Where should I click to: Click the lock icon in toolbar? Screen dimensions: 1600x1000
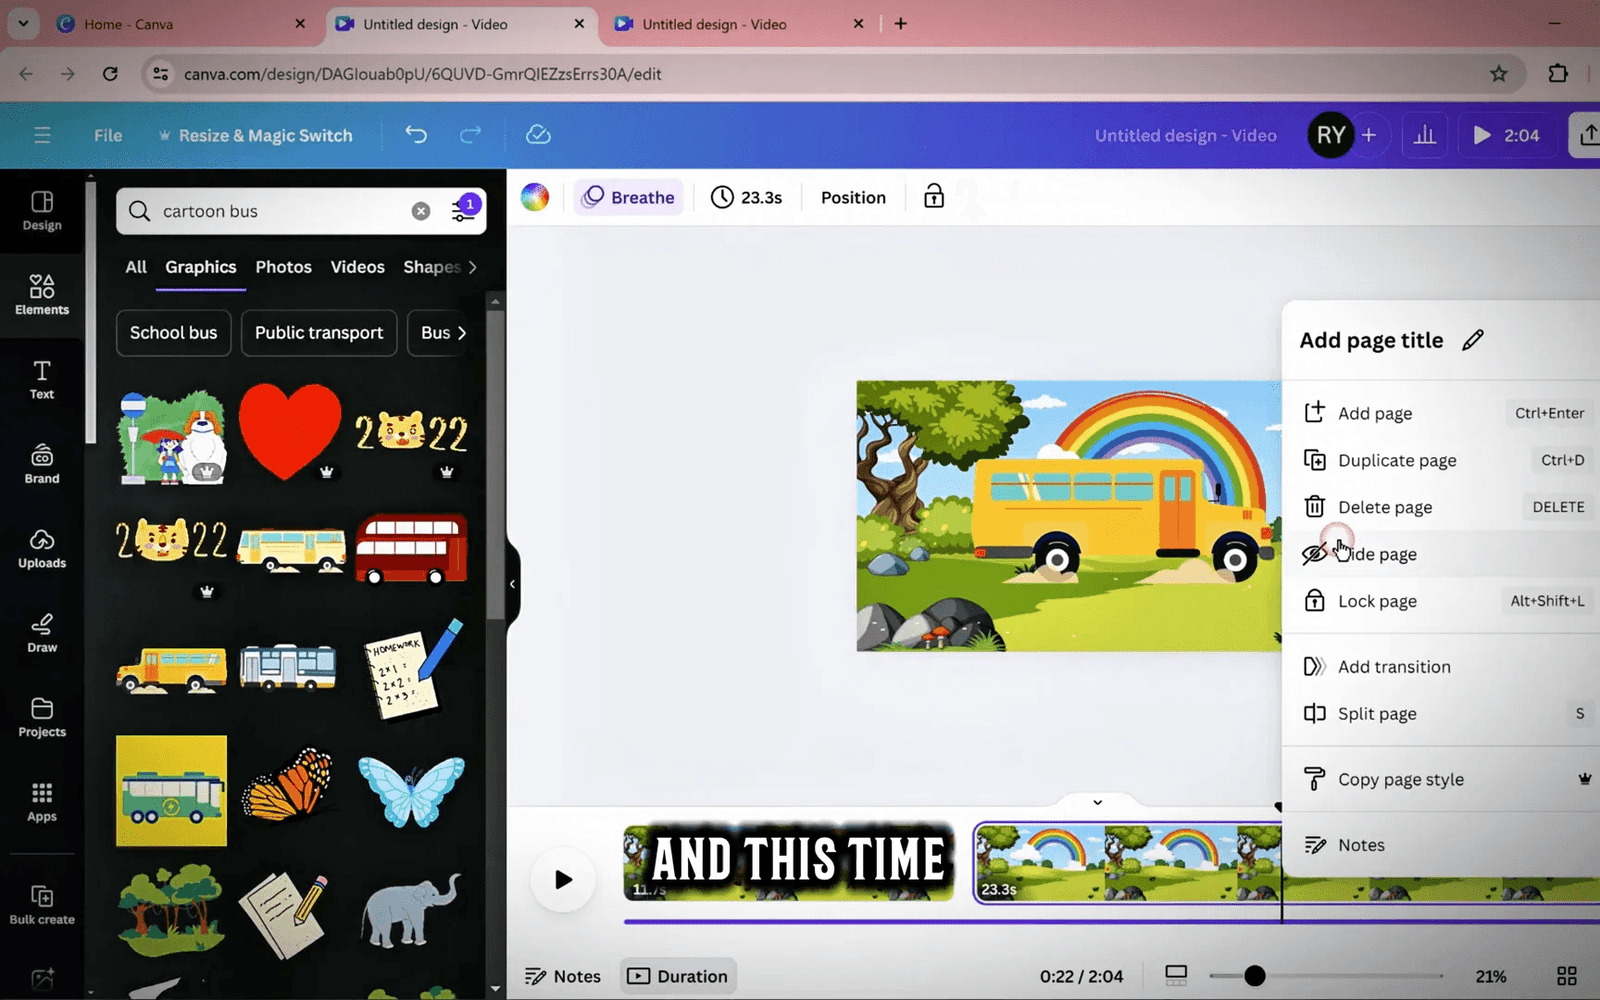click(934, 197)
